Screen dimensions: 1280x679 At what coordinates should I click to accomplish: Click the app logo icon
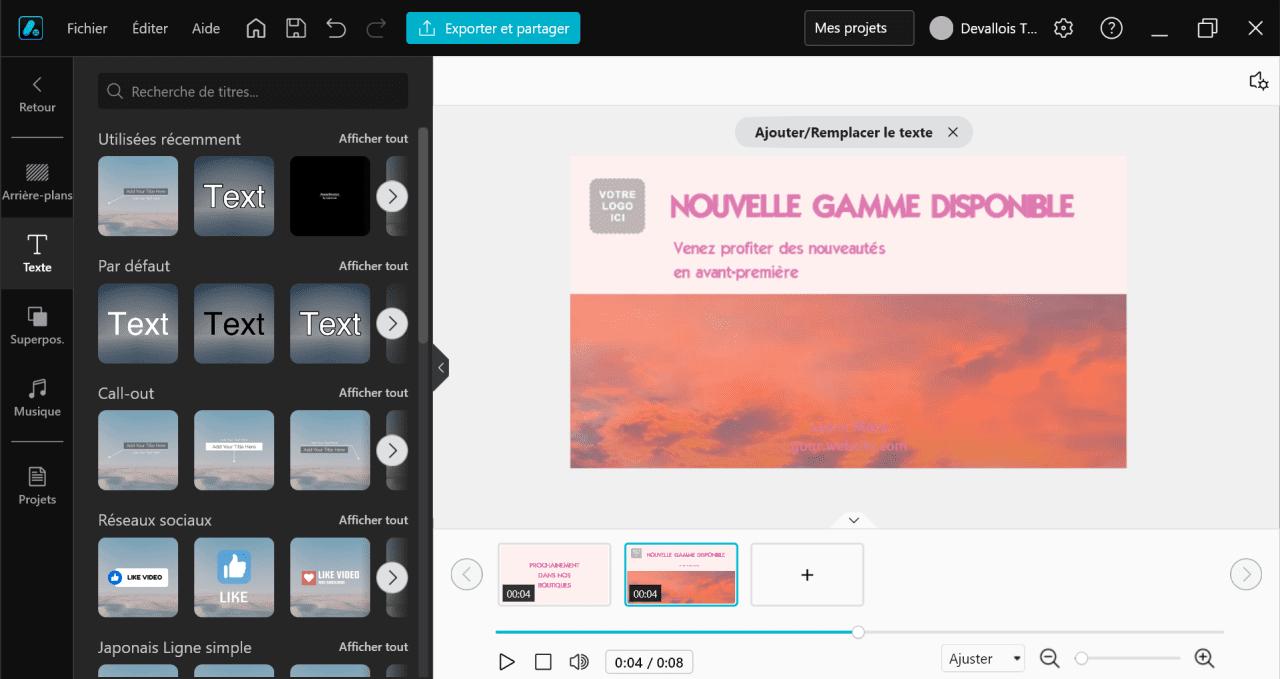coord(29,28)
